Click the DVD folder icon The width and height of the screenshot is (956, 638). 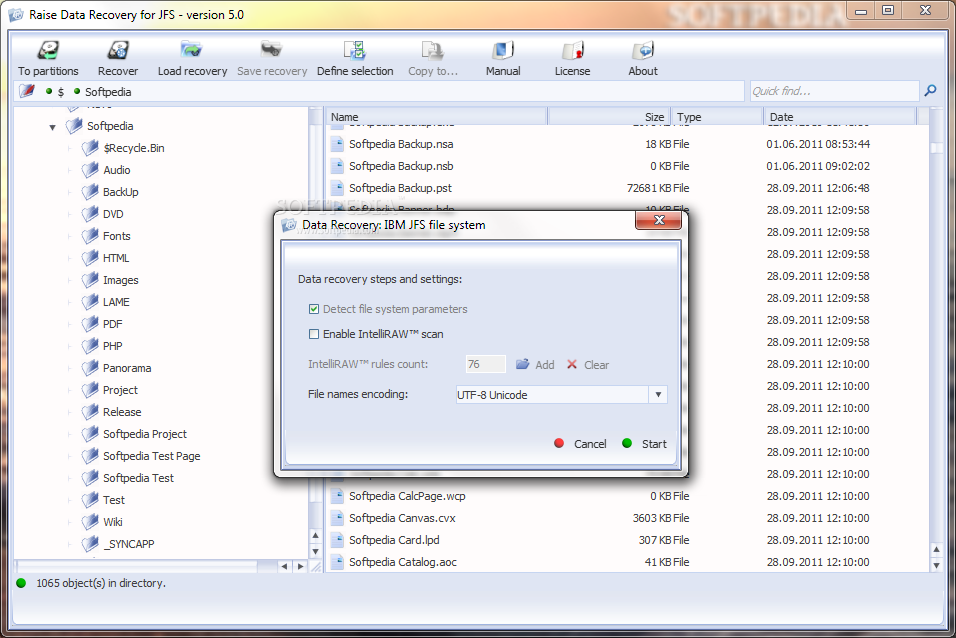(x=90, y=213)
